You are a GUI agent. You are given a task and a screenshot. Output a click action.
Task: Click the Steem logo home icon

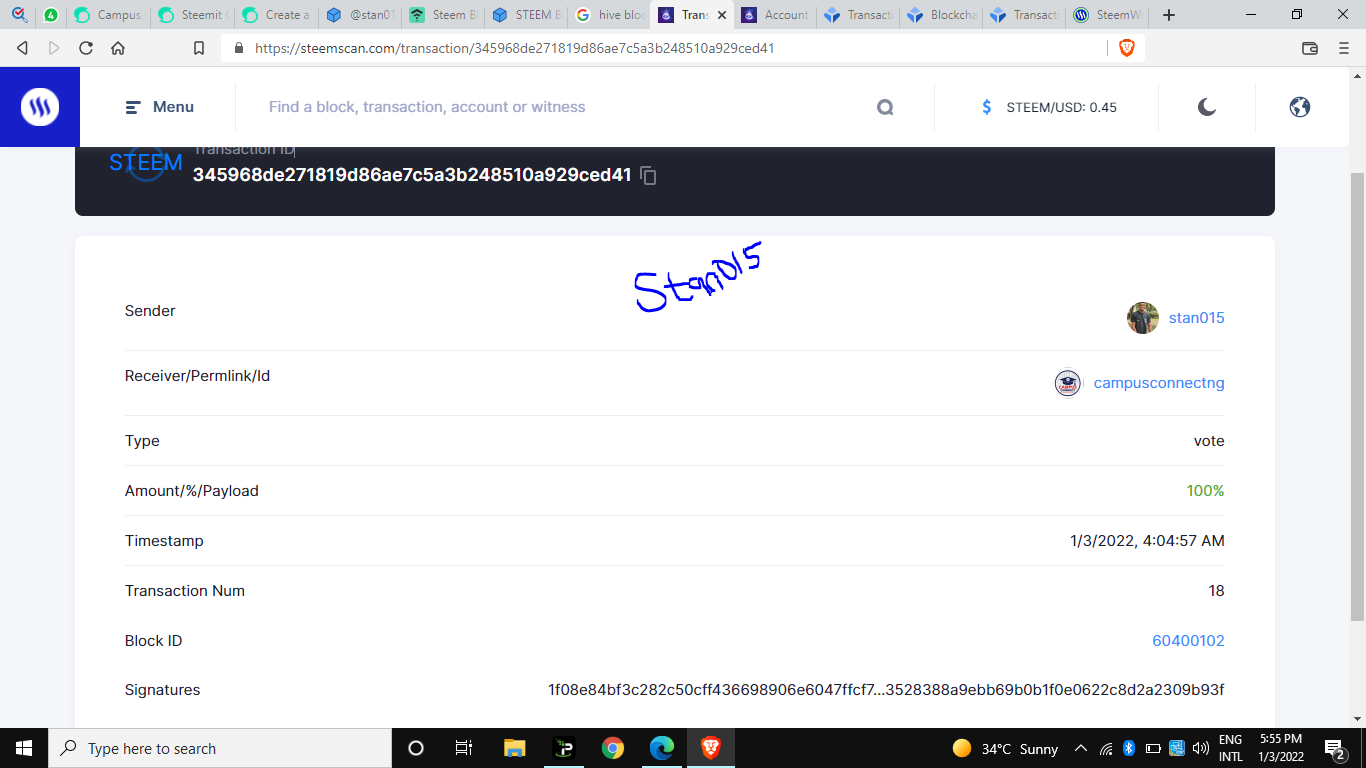(40, 107)
